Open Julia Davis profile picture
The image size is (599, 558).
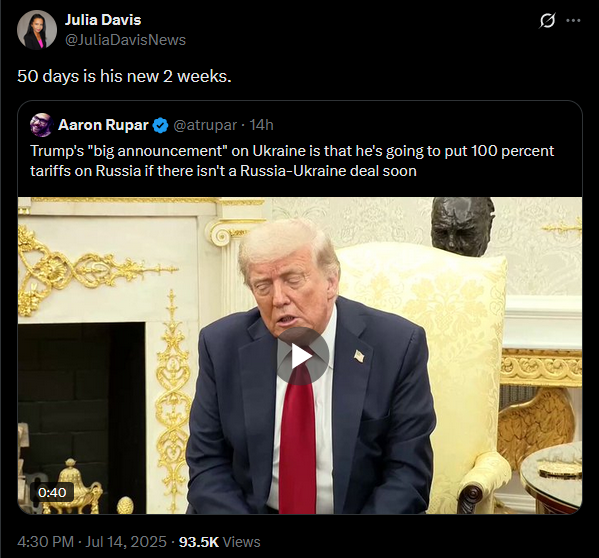click(37, 30)
